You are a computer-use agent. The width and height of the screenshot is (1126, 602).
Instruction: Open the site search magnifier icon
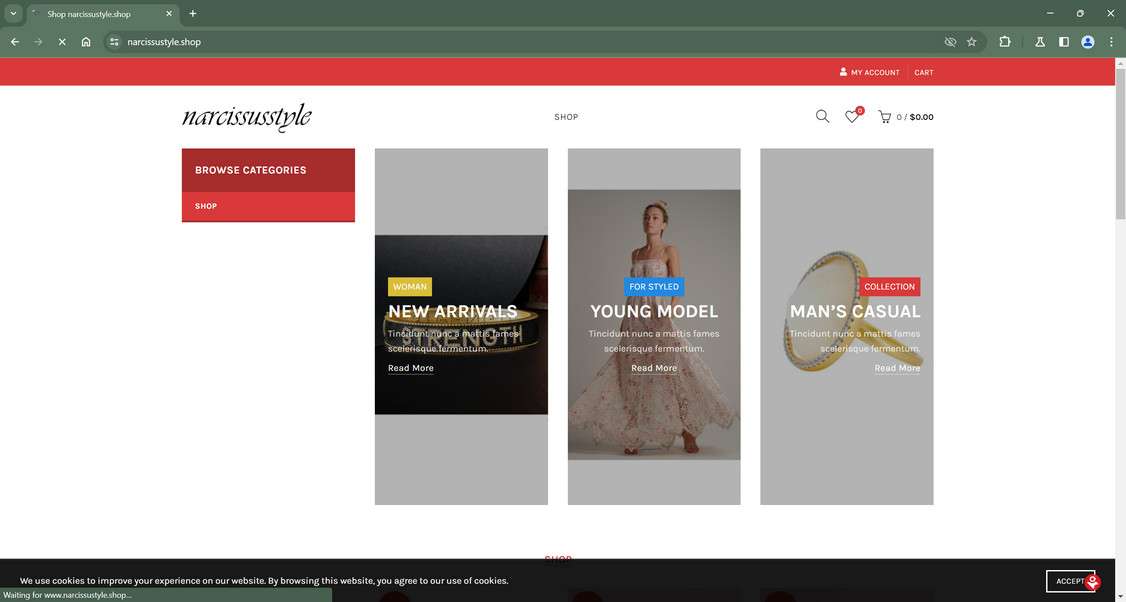pyautogui.click(x=822, y=116)
